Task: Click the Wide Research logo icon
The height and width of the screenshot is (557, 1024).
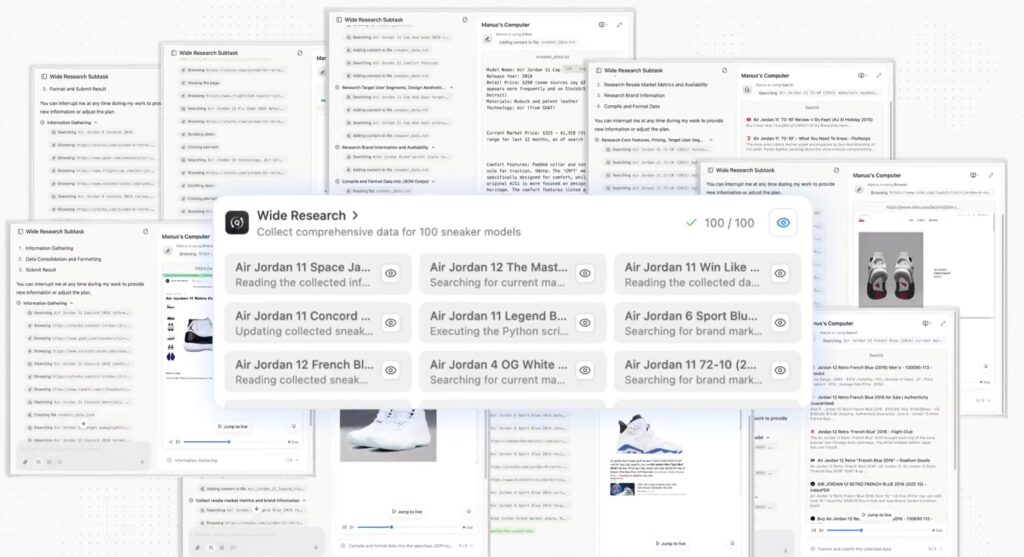Action: tap(237, 223)
